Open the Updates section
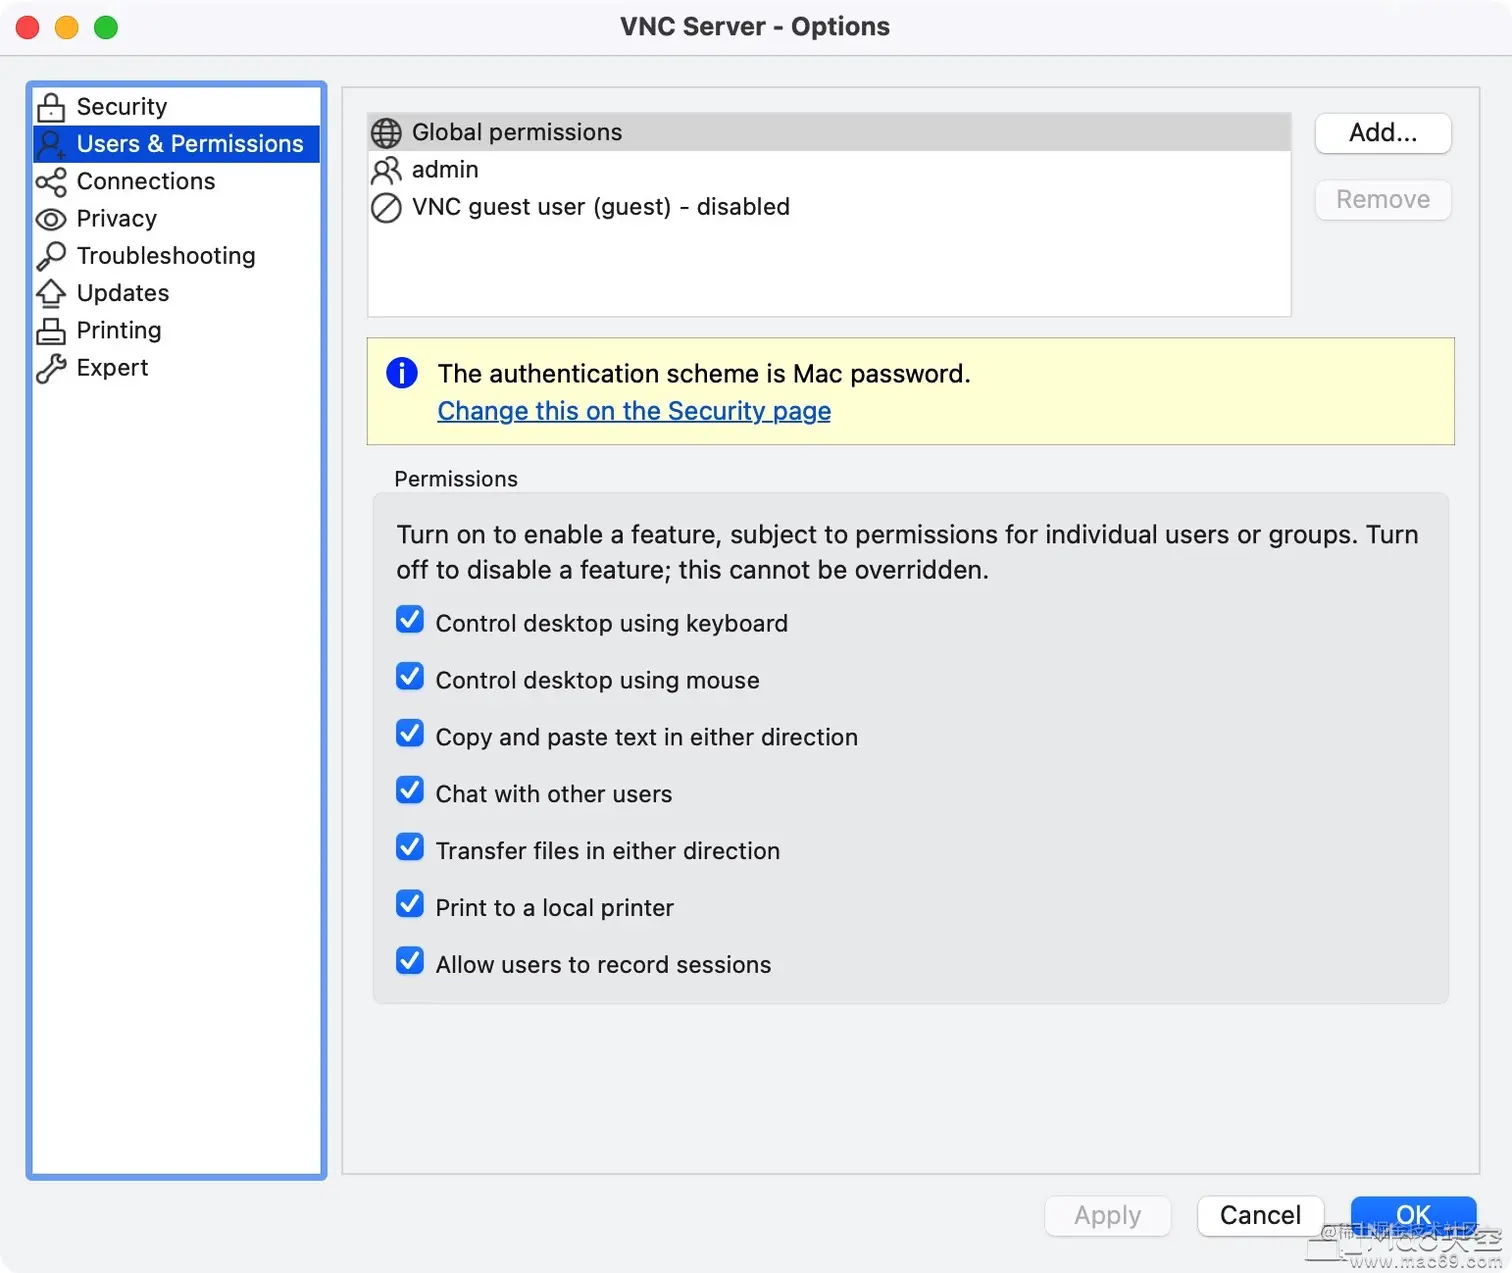The image size is (1512, 1273). [176, 293]
